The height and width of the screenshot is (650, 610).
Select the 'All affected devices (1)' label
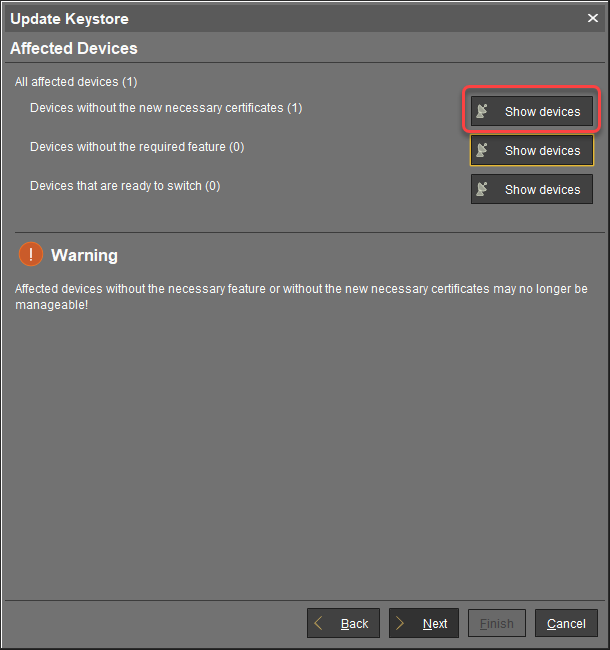click(x=76, y=82)
